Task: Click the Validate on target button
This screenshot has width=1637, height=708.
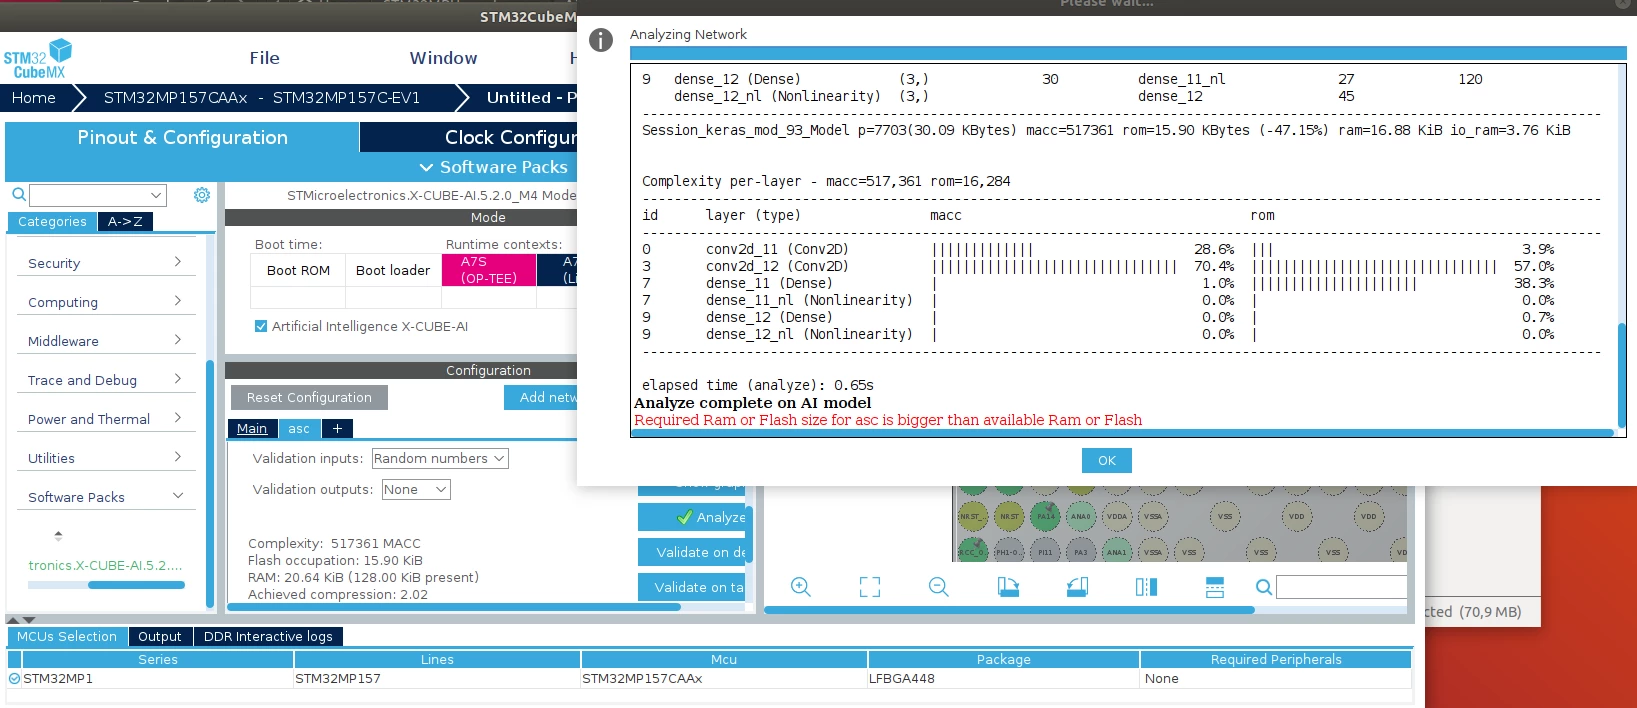Action: [x=692, y=587]
